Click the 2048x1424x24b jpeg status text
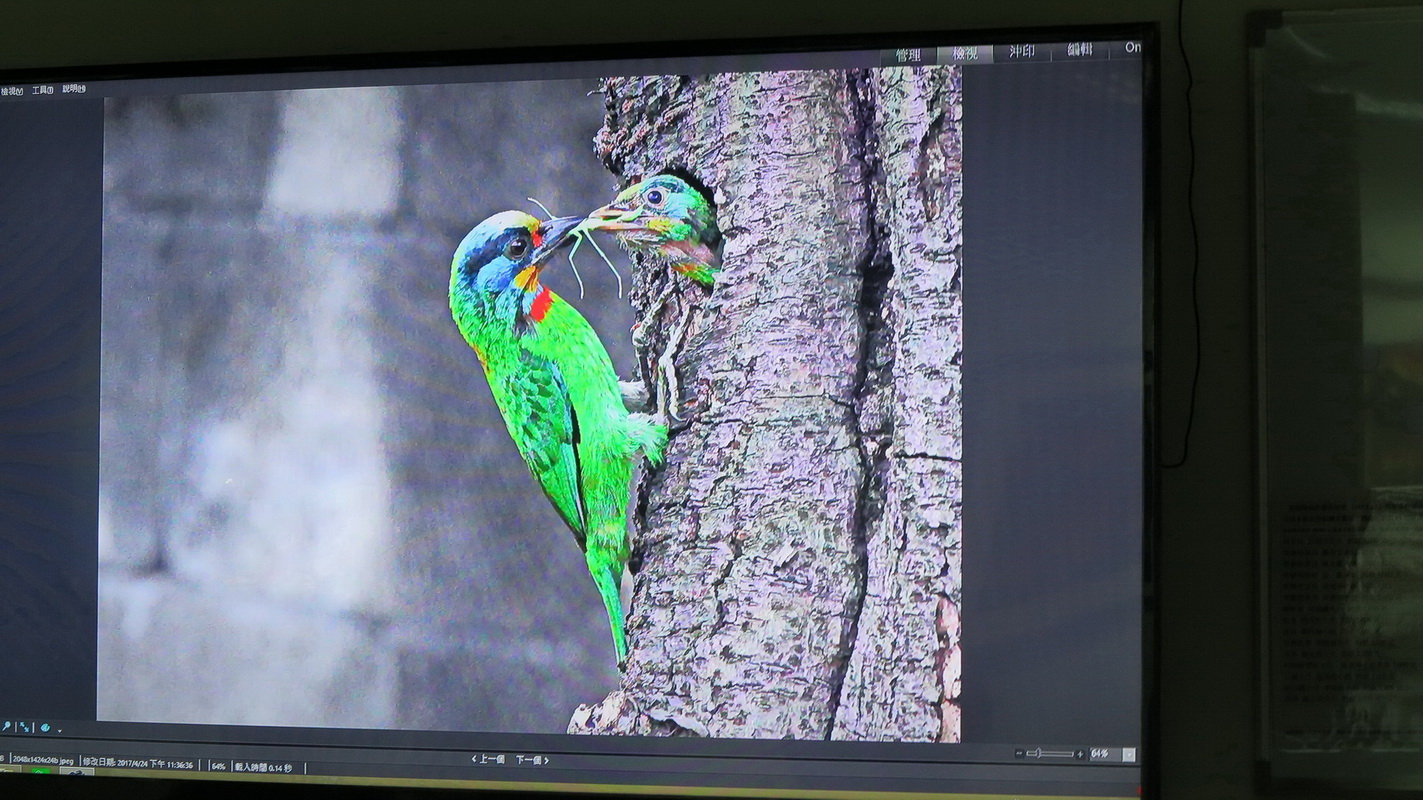 click(43, 761)
